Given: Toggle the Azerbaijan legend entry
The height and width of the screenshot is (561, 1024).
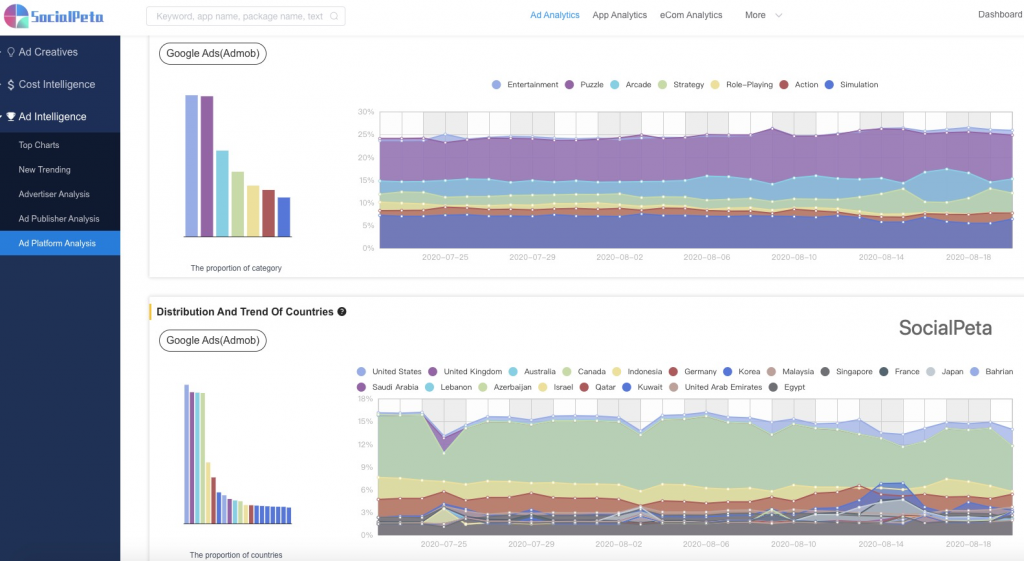Looking at the screenshot, I should [x=505, y=387].
